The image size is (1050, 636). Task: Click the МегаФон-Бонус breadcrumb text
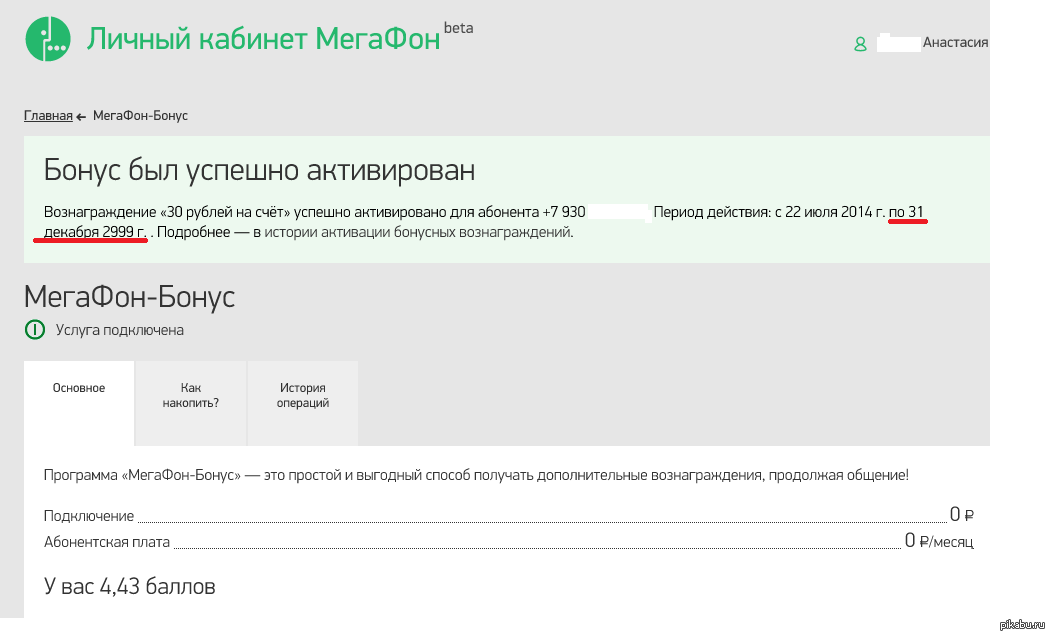click(141, 116)
